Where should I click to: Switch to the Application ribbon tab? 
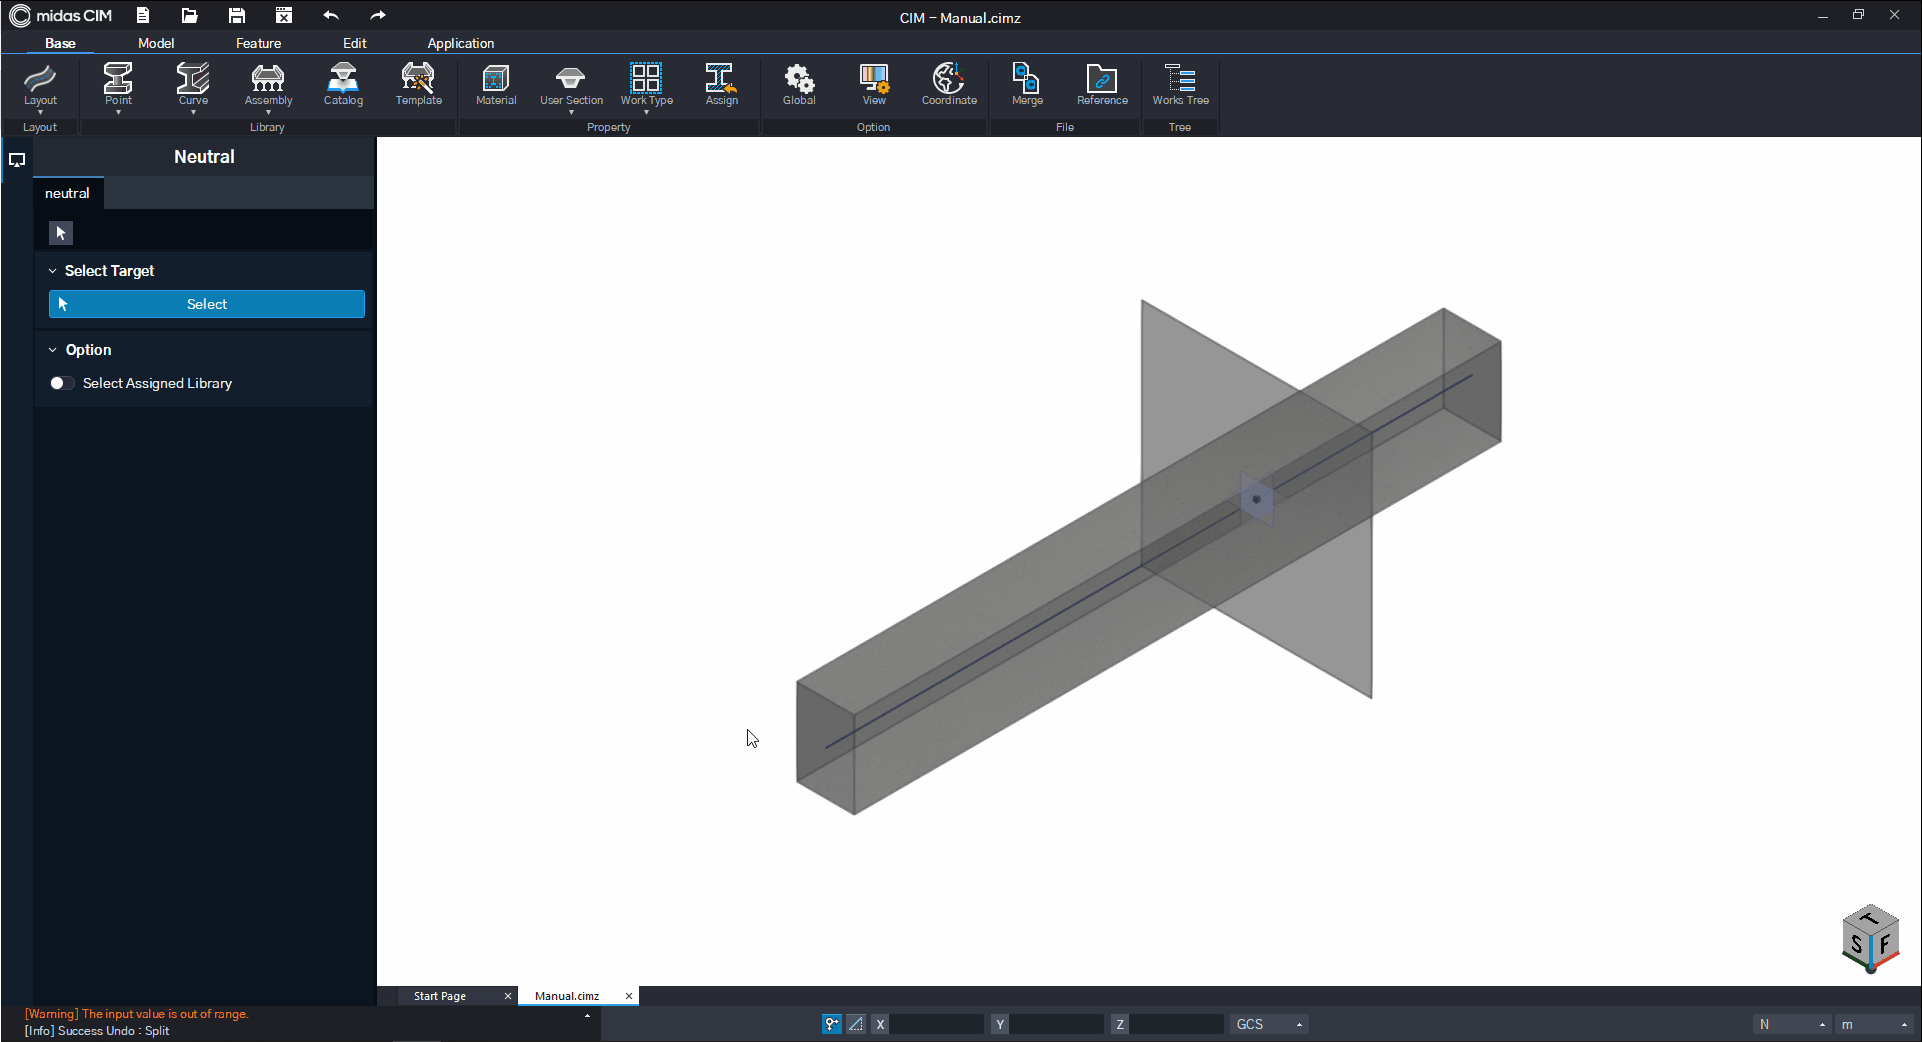pyautogui.click(x=461, y=43)
